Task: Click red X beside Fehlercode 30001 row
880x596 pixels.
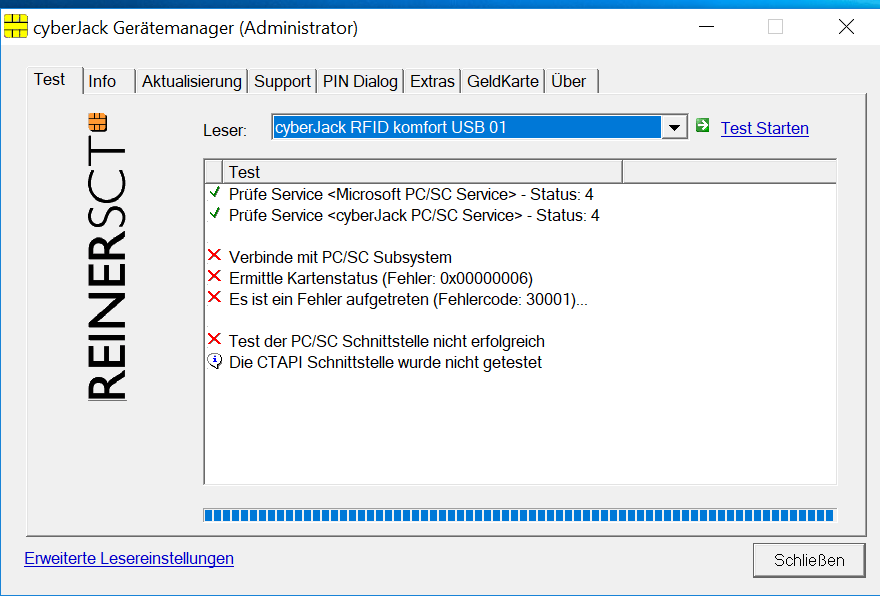Action: 214,297
